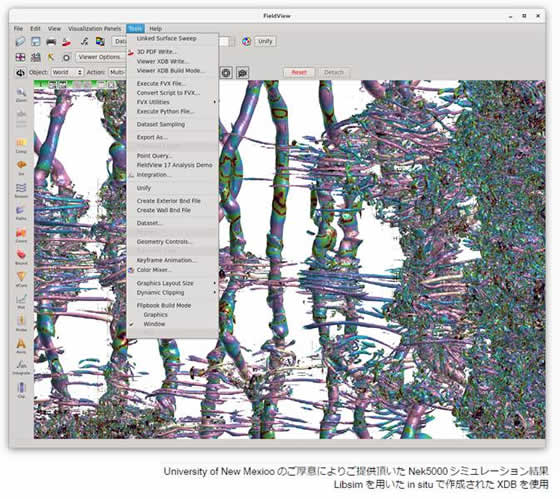The image size is (560, 499).
Task: Open the vCore side panel icon
Action: coord(21,279)
